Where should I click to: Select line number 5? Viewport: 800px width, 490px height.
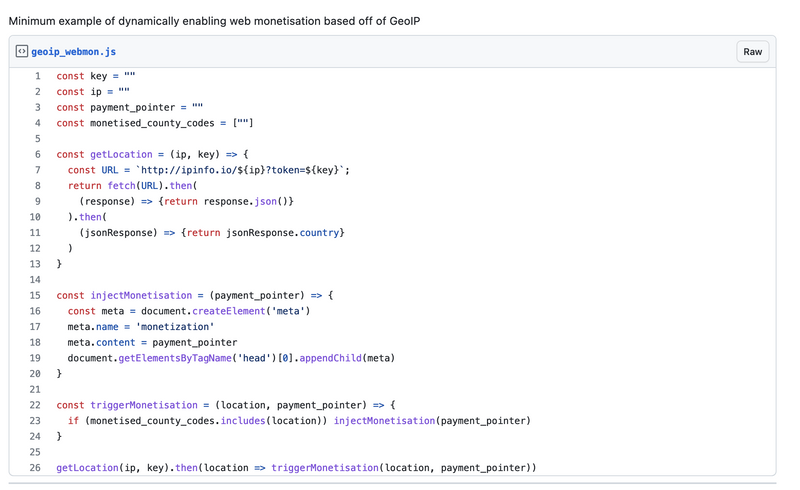pos(38,139)
